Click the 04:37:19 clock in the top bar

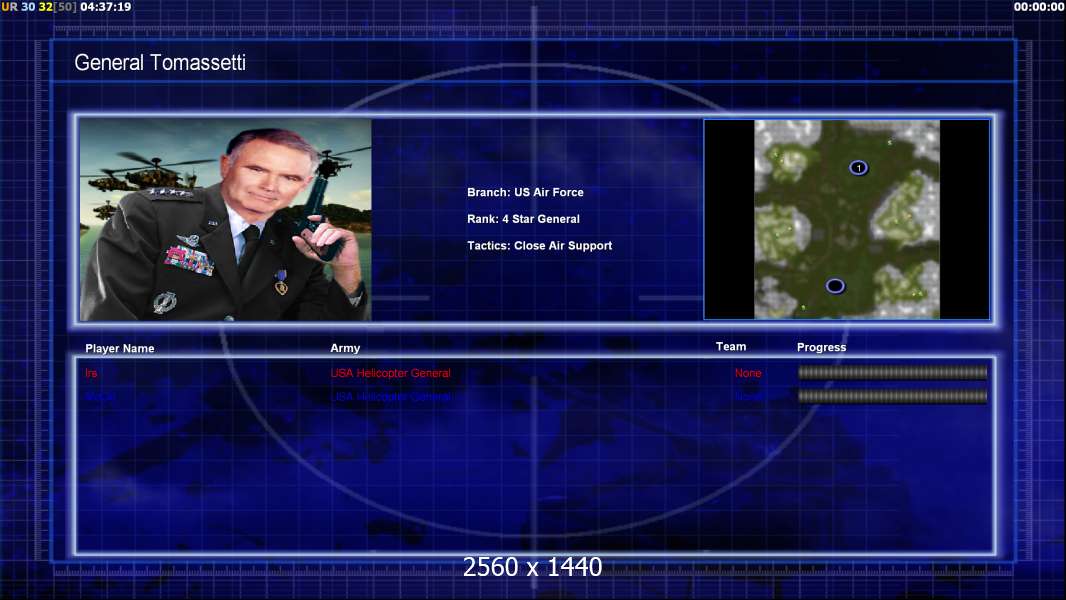tap(106, 7)
